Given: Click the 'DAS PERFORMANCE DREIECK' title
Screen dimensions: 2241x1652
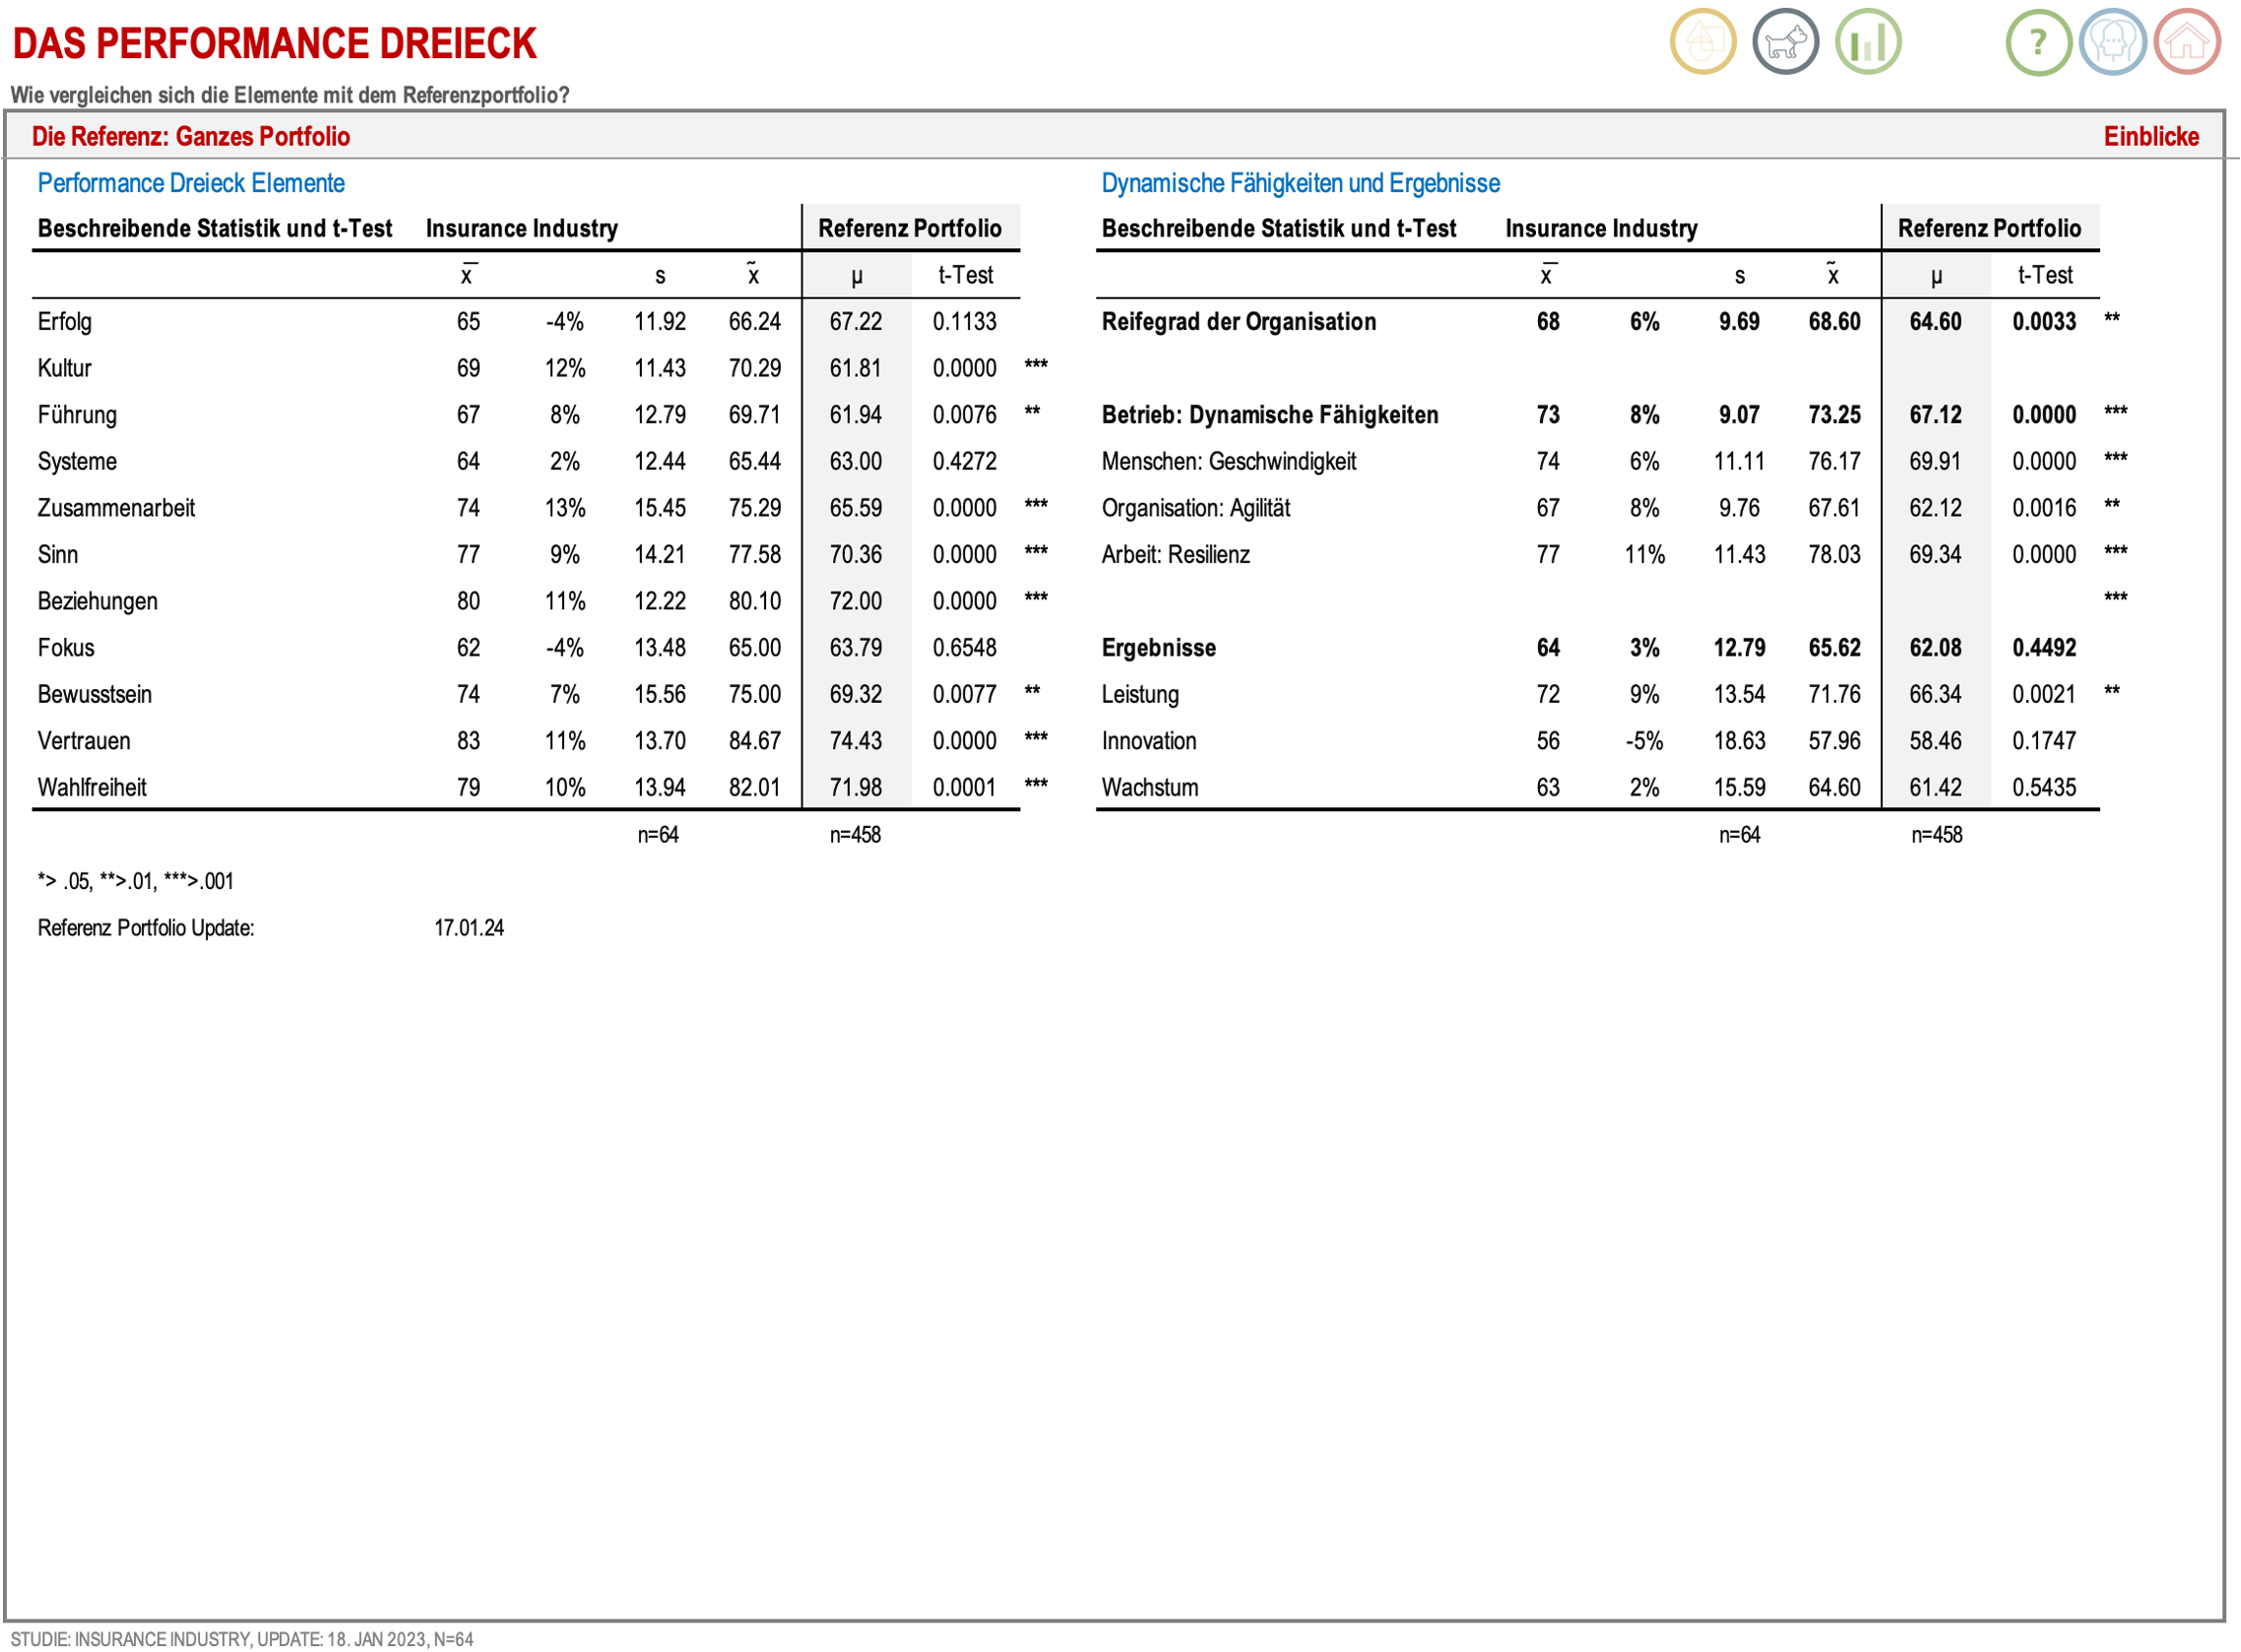Looking at the screenshot, I should pyautogui.click(x=274, y=43).
